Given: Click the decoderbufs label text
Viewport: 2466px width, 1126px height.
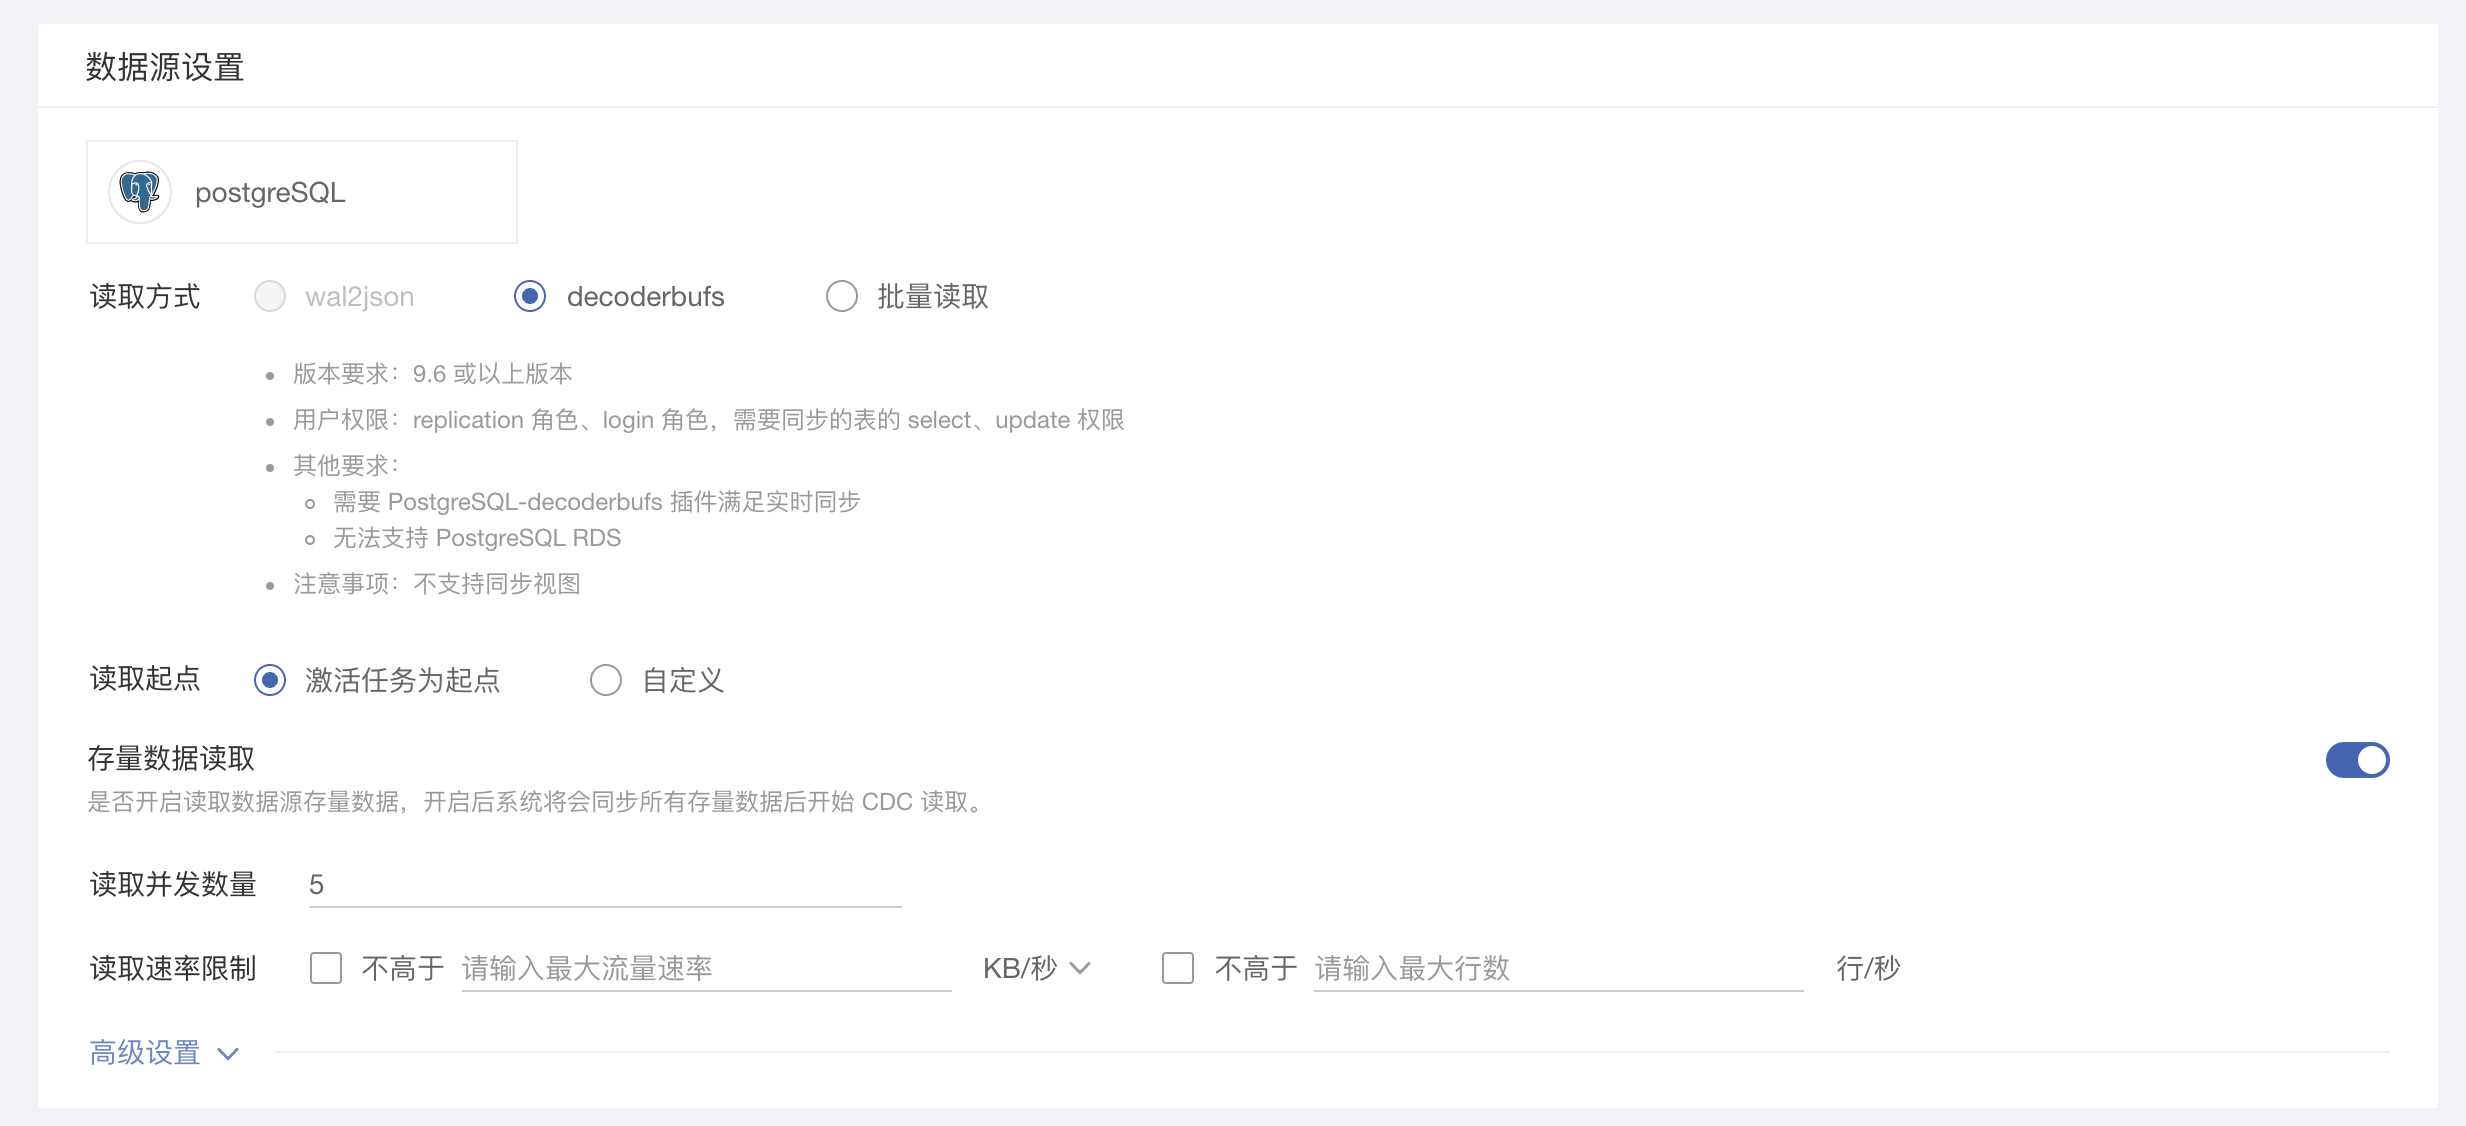Looking at the screenshot, I should pos(645,296).
